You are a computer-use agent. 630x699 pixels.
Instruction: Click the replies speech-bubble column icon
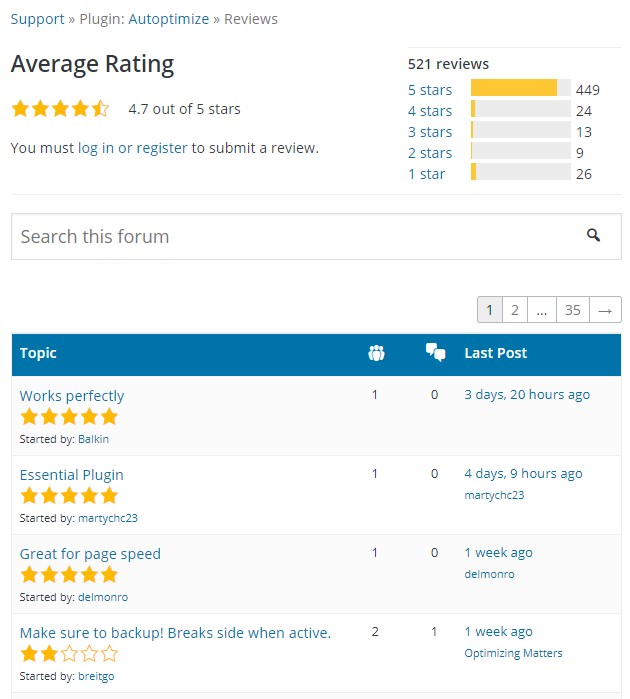435,352
